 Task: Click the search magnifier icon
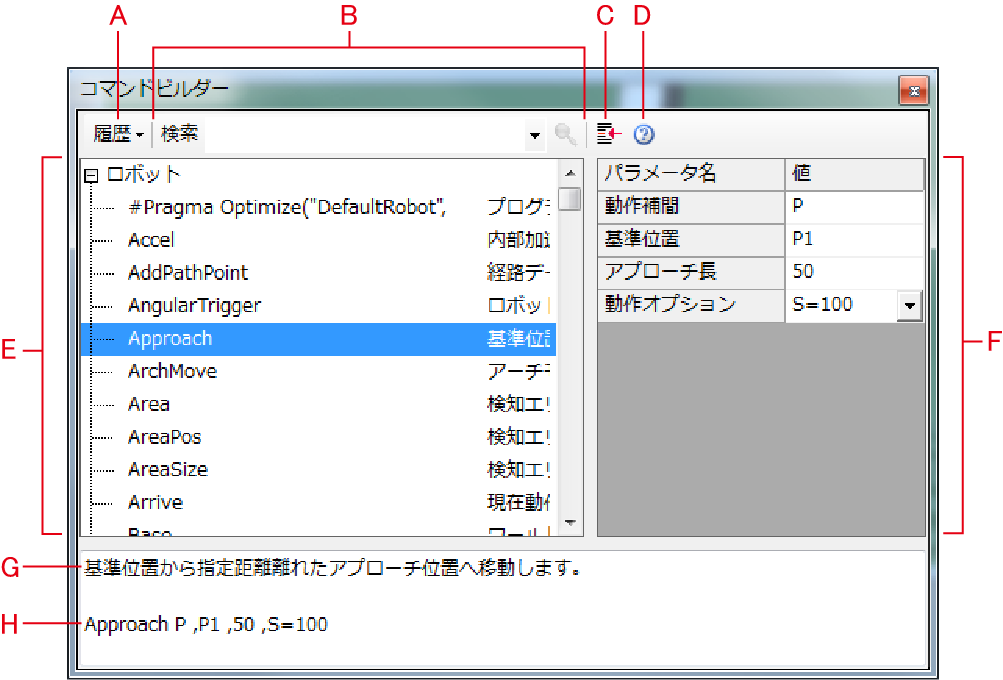(x=566, y=134)
